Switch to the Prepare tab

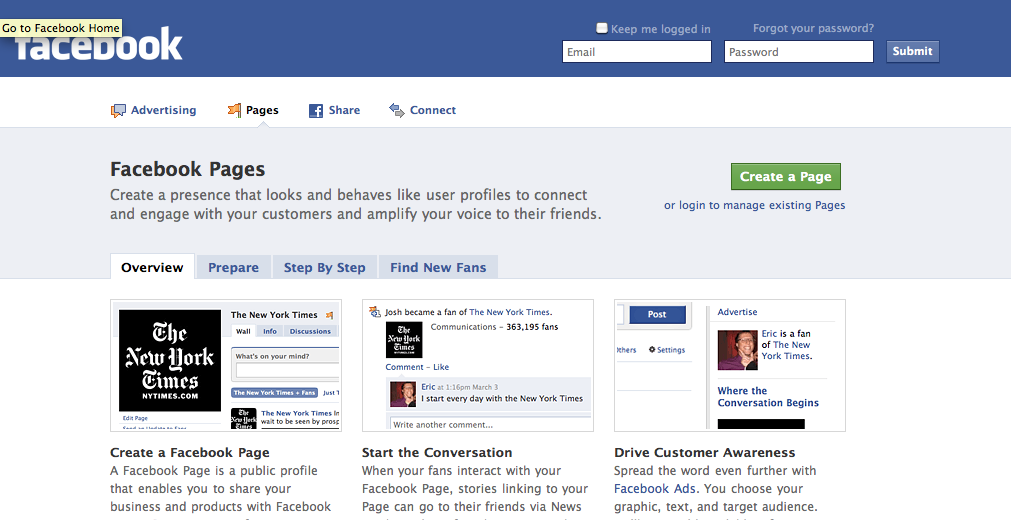coord(233,267)
